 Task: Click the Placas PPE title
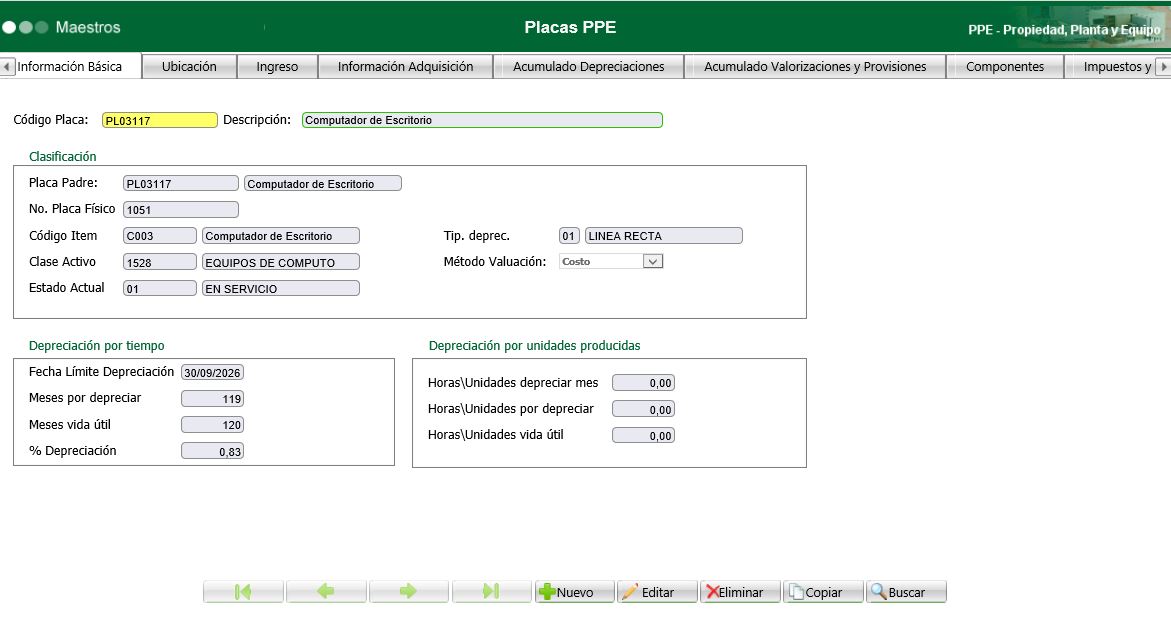(570, 28)
